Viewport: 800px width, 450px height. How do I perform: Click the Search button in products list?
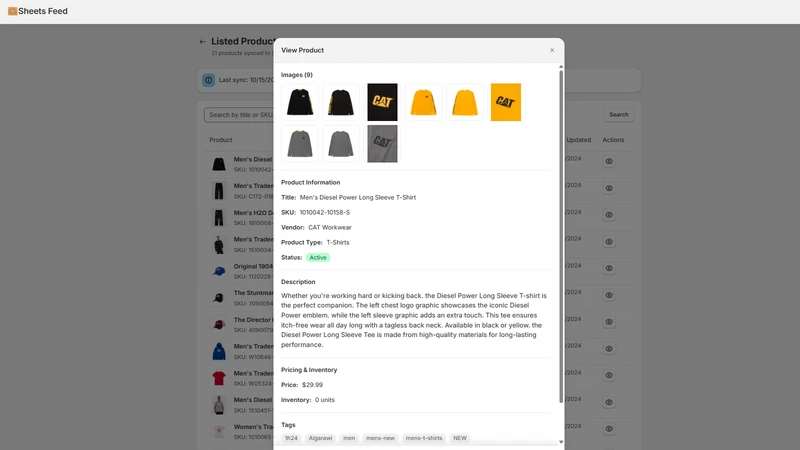618,115
